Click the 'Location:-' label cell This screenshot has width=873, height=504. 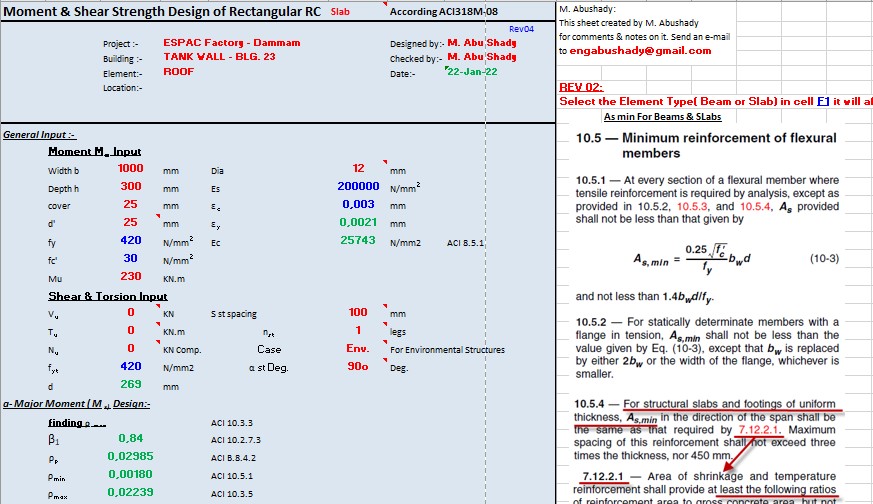[122, 88]
